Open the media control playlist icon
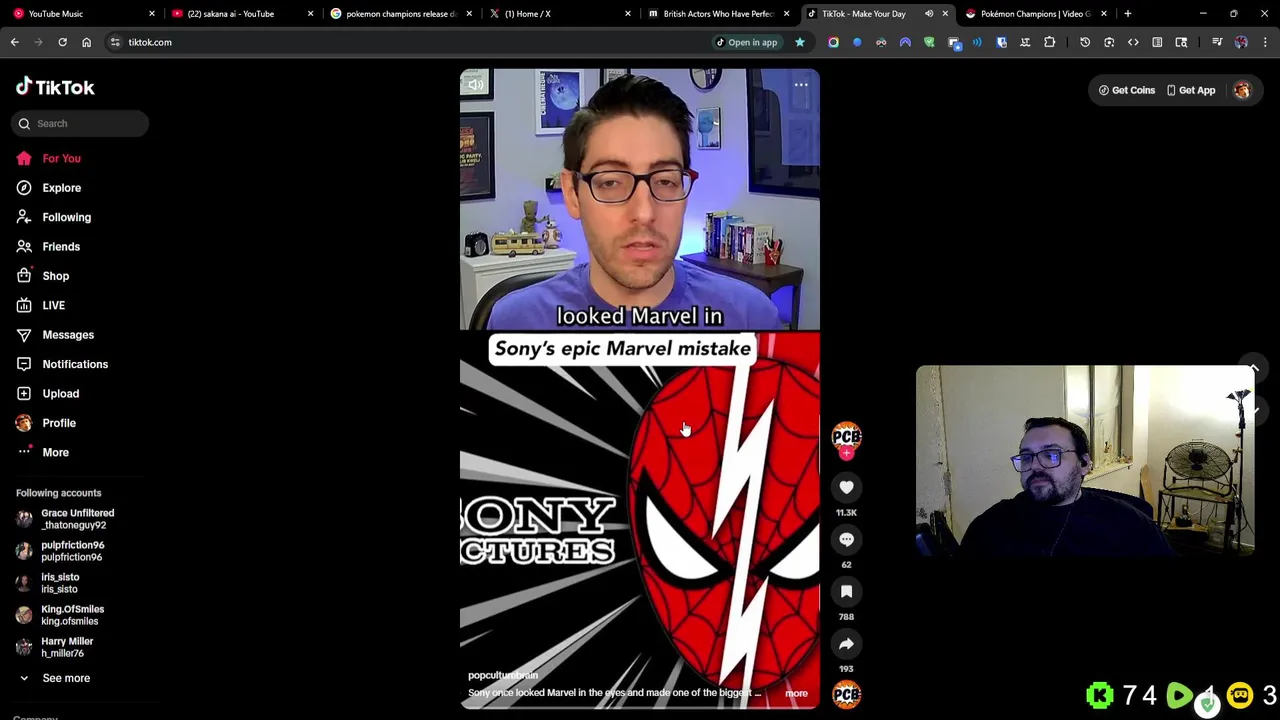The height and width of the screenshot is (720, 1280). (x=1217, y=42)
